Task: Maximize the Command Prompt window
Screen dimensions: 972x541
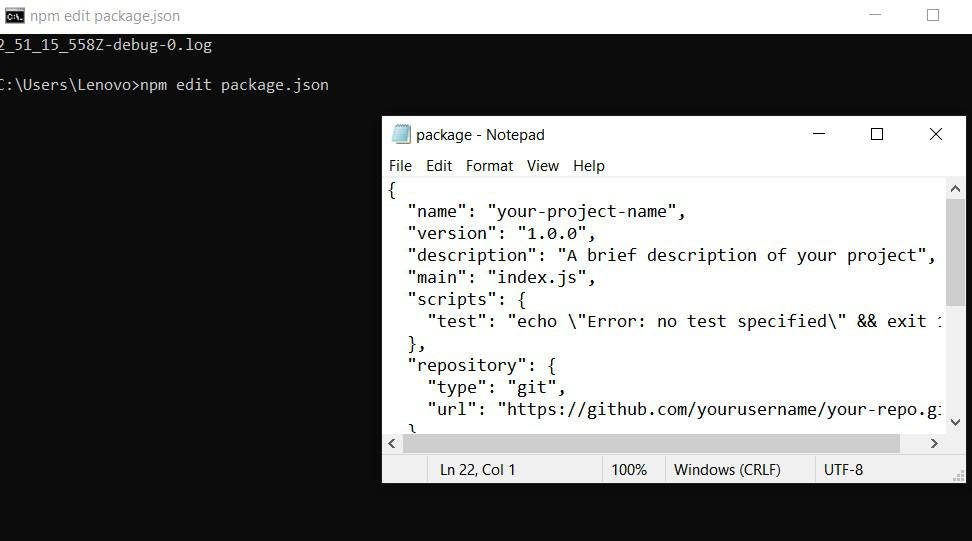Action: pyautogui.click(x=933, y=15)
